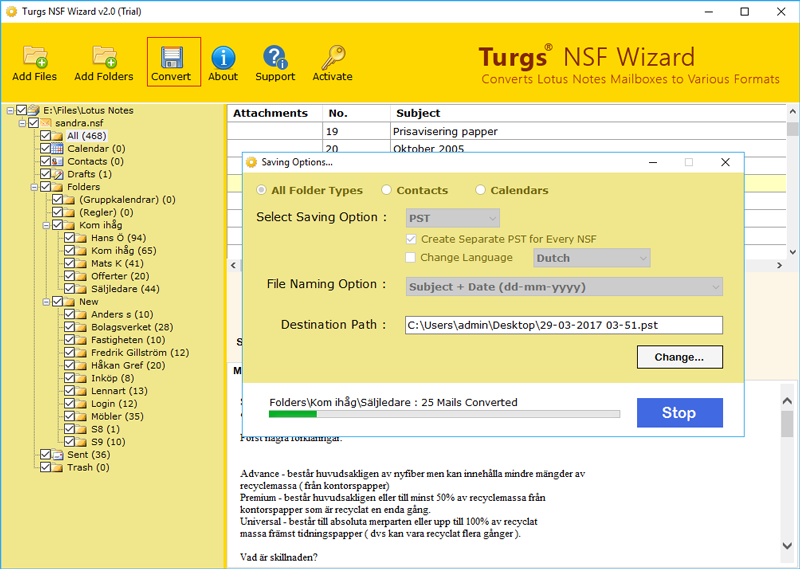Click the conversion progress bar

pyautogui.click(x=444, y=414)
